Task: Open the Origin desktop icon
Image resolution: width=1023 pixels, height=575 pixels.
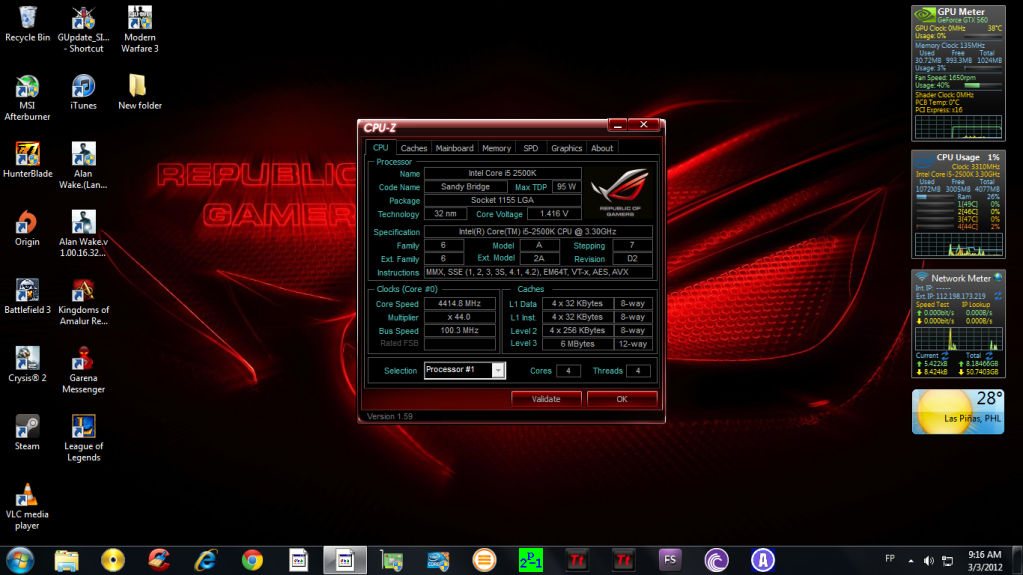Action: (27, 228)
